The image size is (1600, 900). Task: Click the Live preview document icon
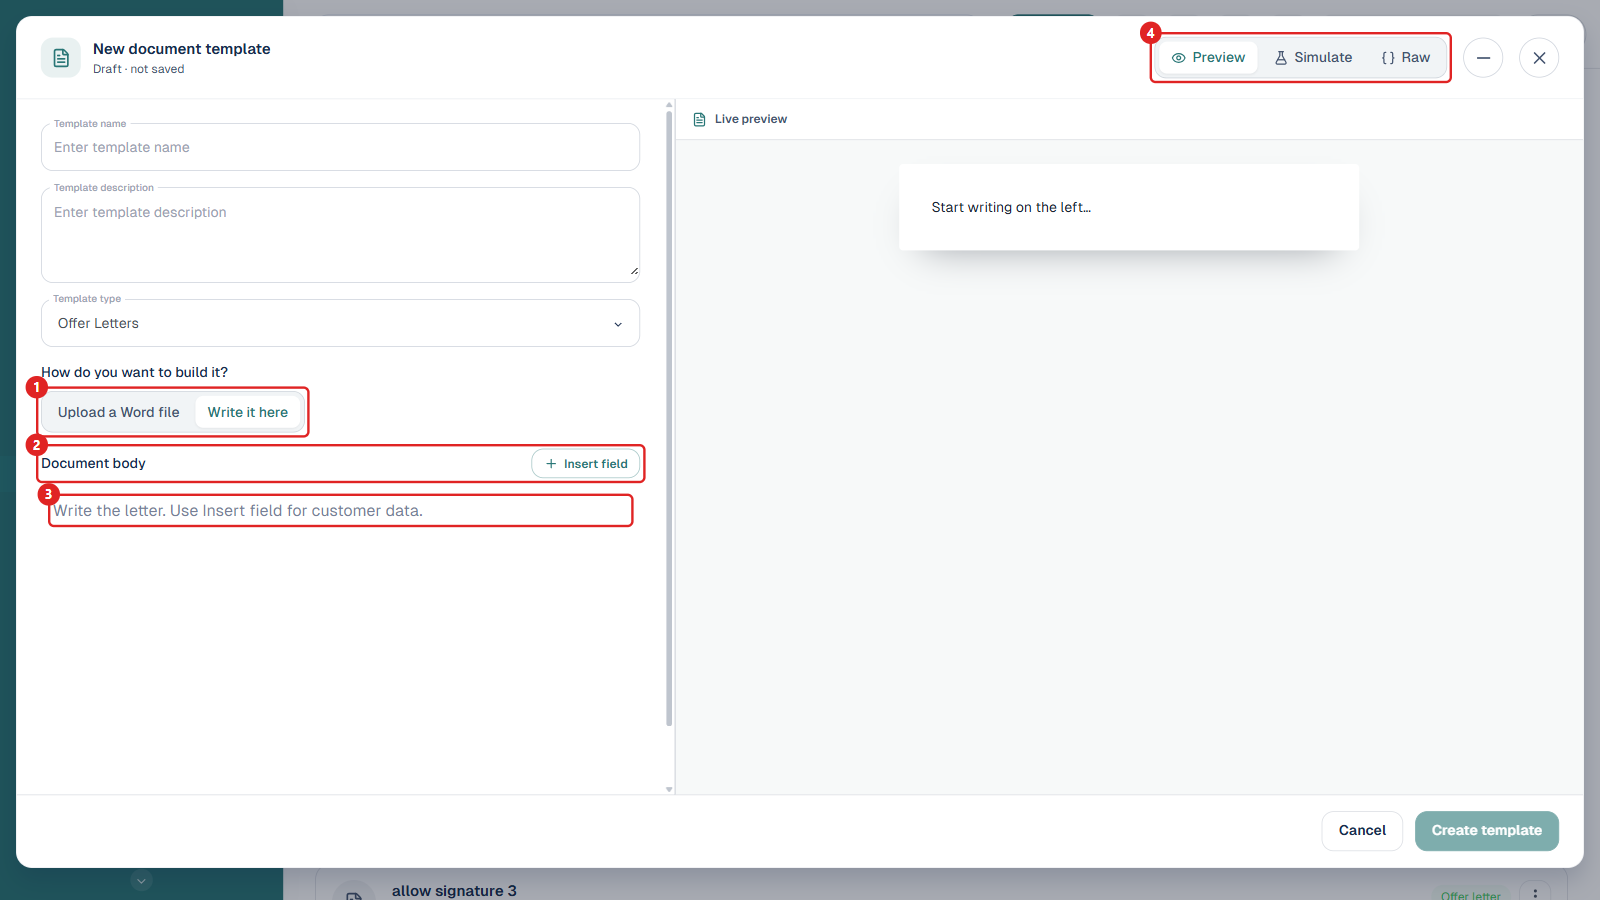(x=700, y=119)
